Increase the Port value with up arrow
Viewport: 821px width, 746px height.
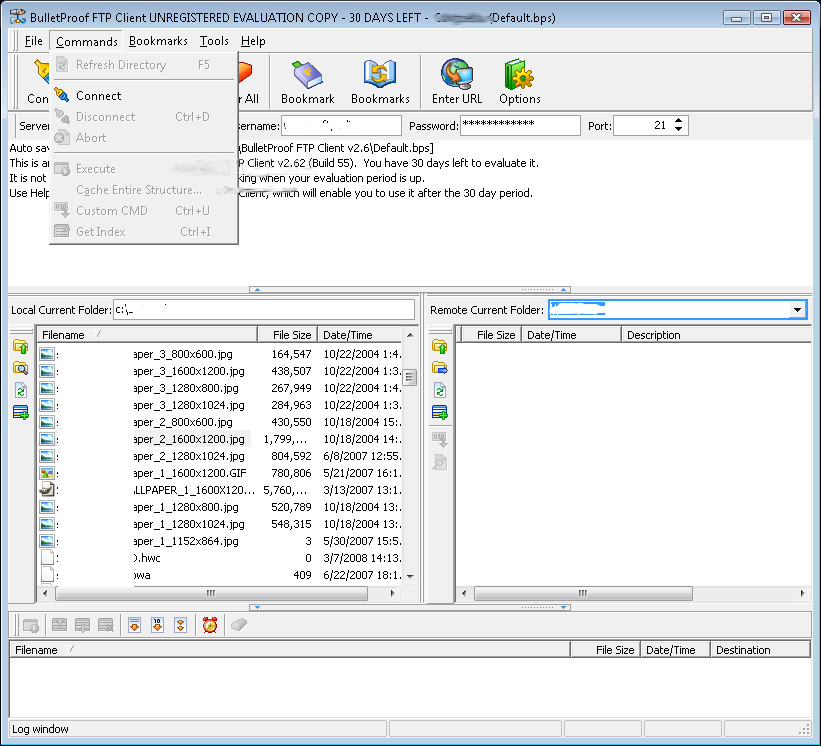pyautogui.click(x=679, y=121)
